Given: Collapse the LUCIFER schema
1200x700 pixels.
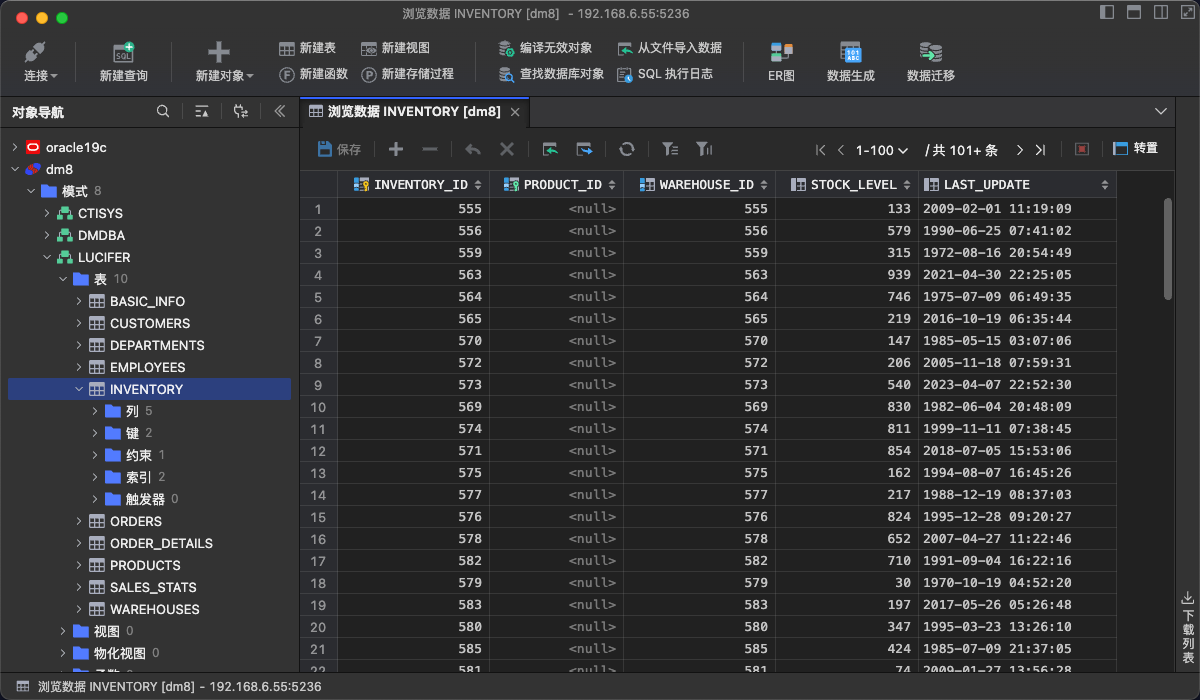Looking at the screenshot, I should click(x=46, y=257).
